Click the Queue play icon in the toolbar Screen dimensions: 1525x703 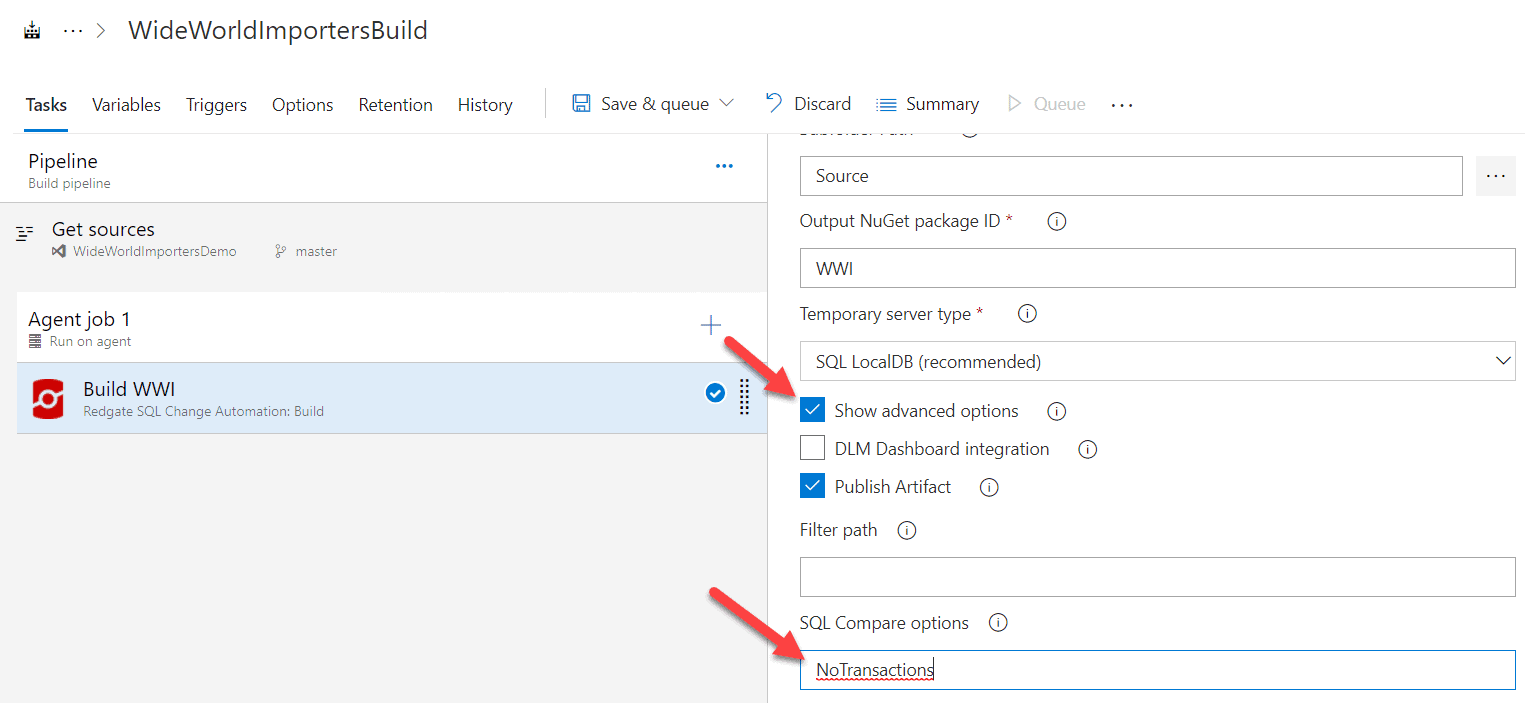[x=1016, y=103]
